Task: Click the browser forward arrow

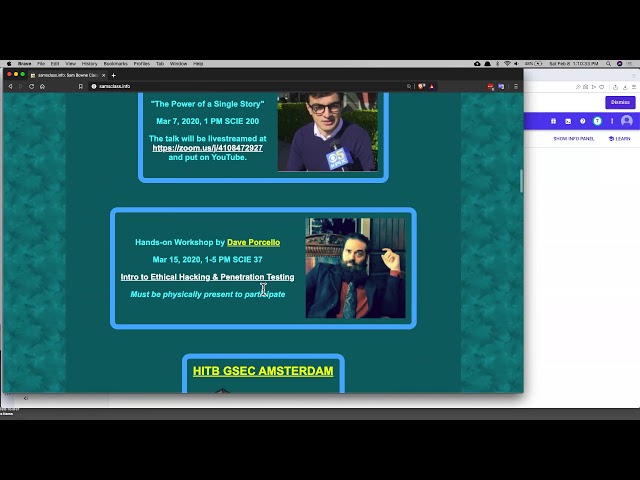Action: (21, 87)
